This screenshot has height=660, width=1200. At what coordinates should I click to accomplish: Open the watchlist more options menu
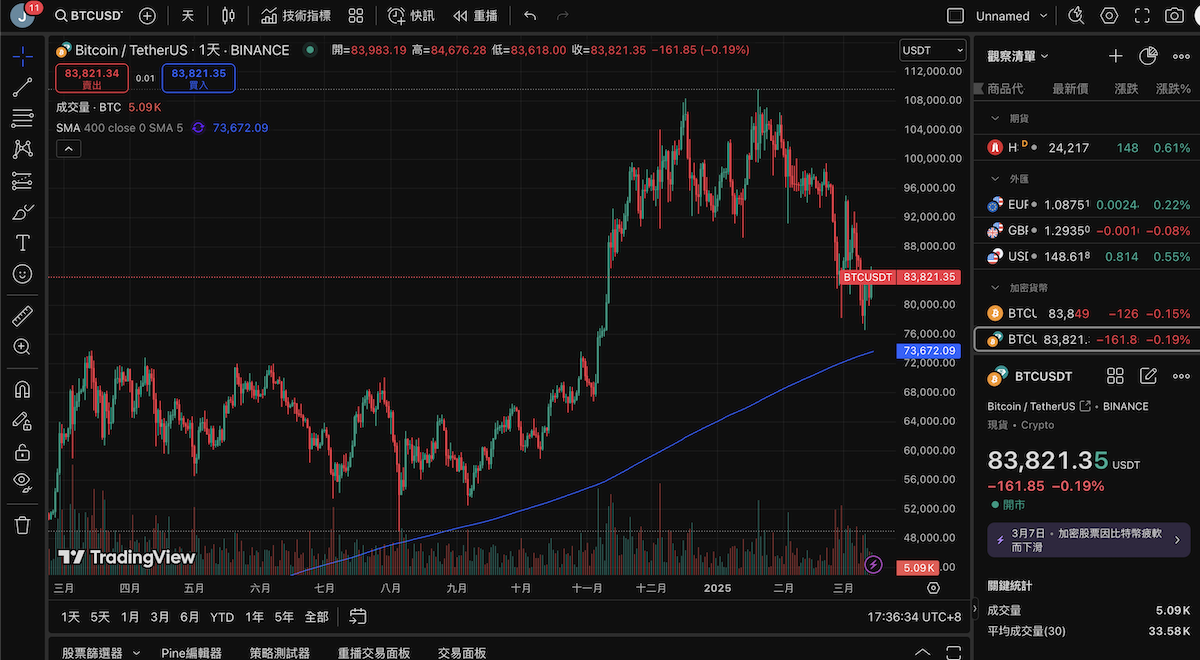[x=1181, y=57]
